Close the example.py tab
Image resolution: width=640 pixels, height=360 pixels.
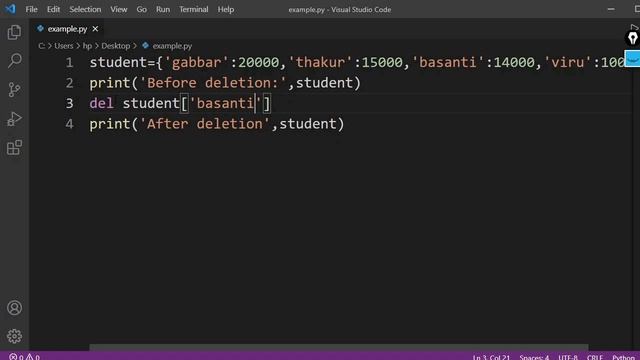(x=95, y=29)
